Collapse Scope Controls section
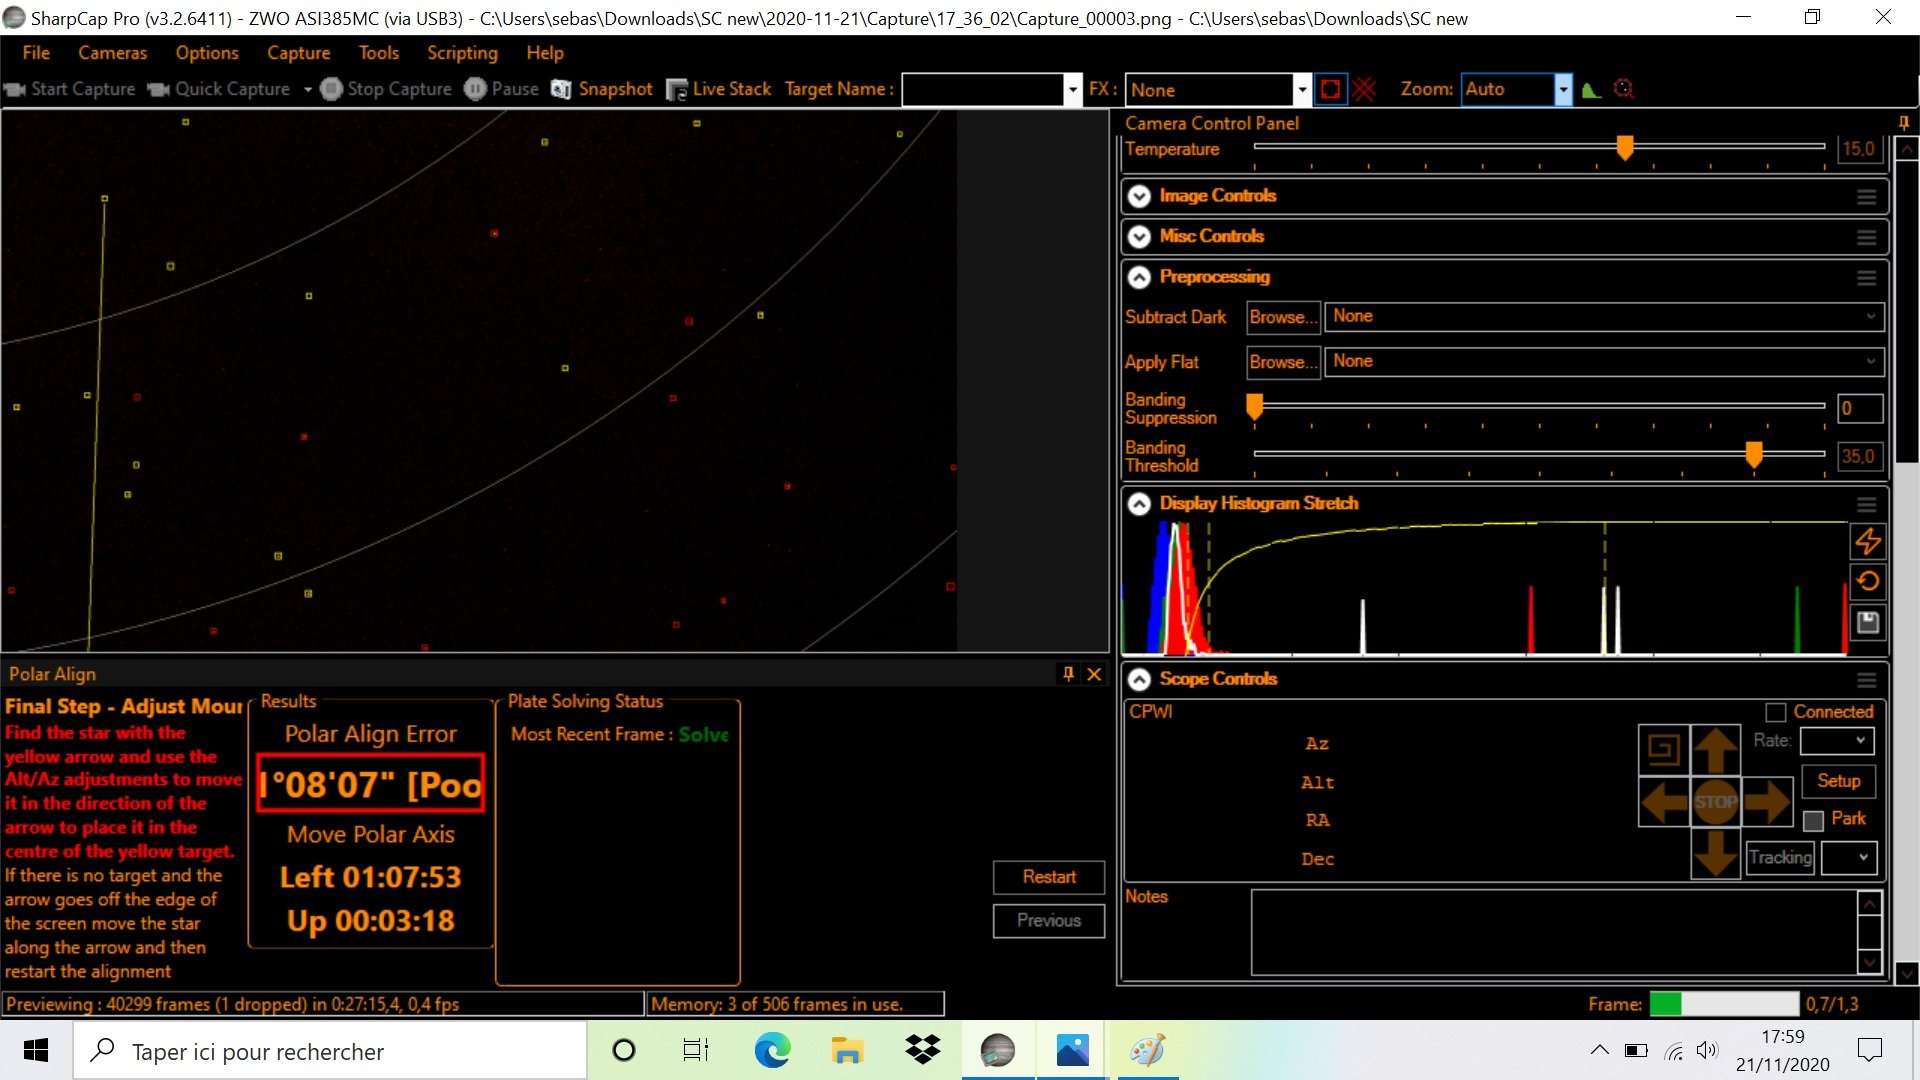Image resolution: width=1920 pixels, height=1080 pixels. coord(1139,680)
